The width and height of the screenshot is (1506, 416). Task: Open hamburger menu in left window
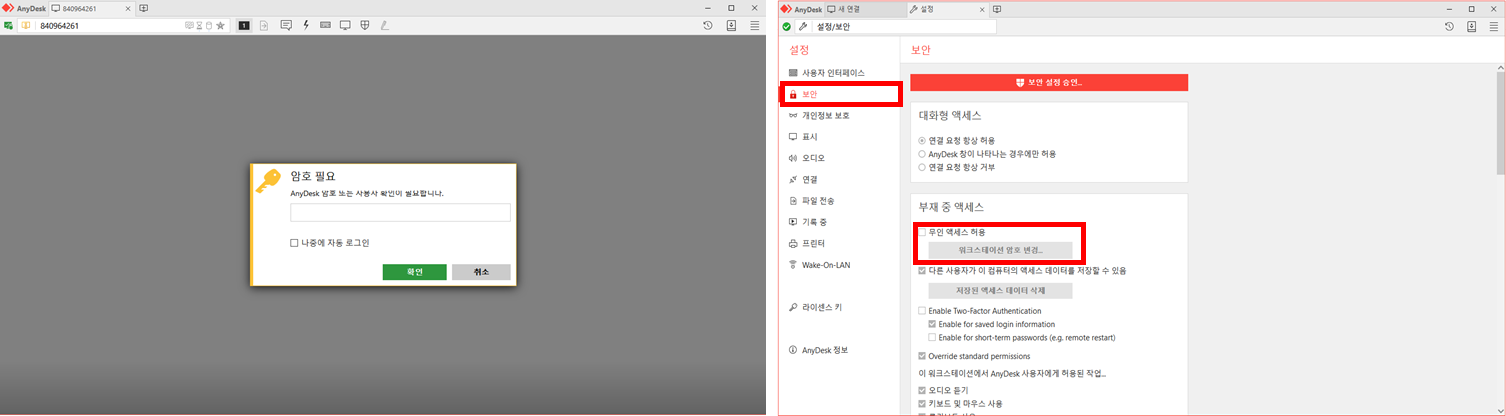755,26
